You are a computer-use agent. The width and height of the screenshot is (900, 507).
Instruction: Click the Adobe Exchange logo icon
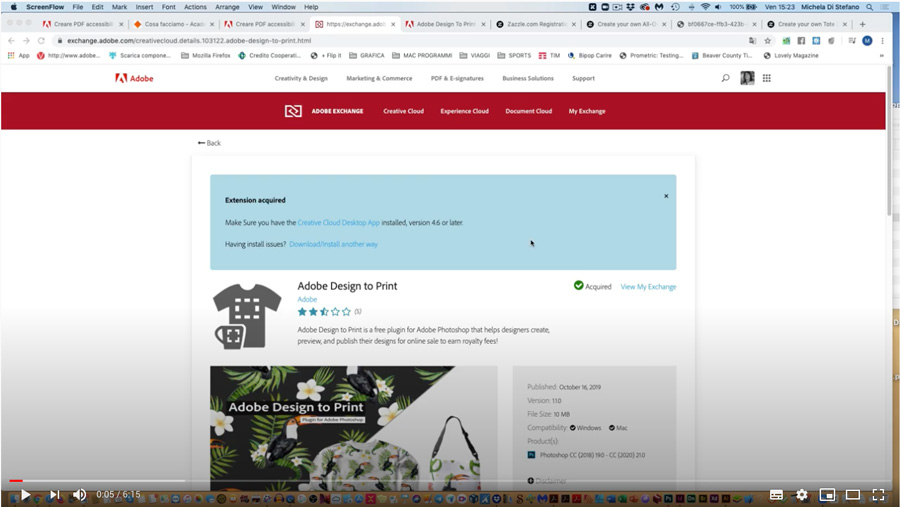coord(293,111)
